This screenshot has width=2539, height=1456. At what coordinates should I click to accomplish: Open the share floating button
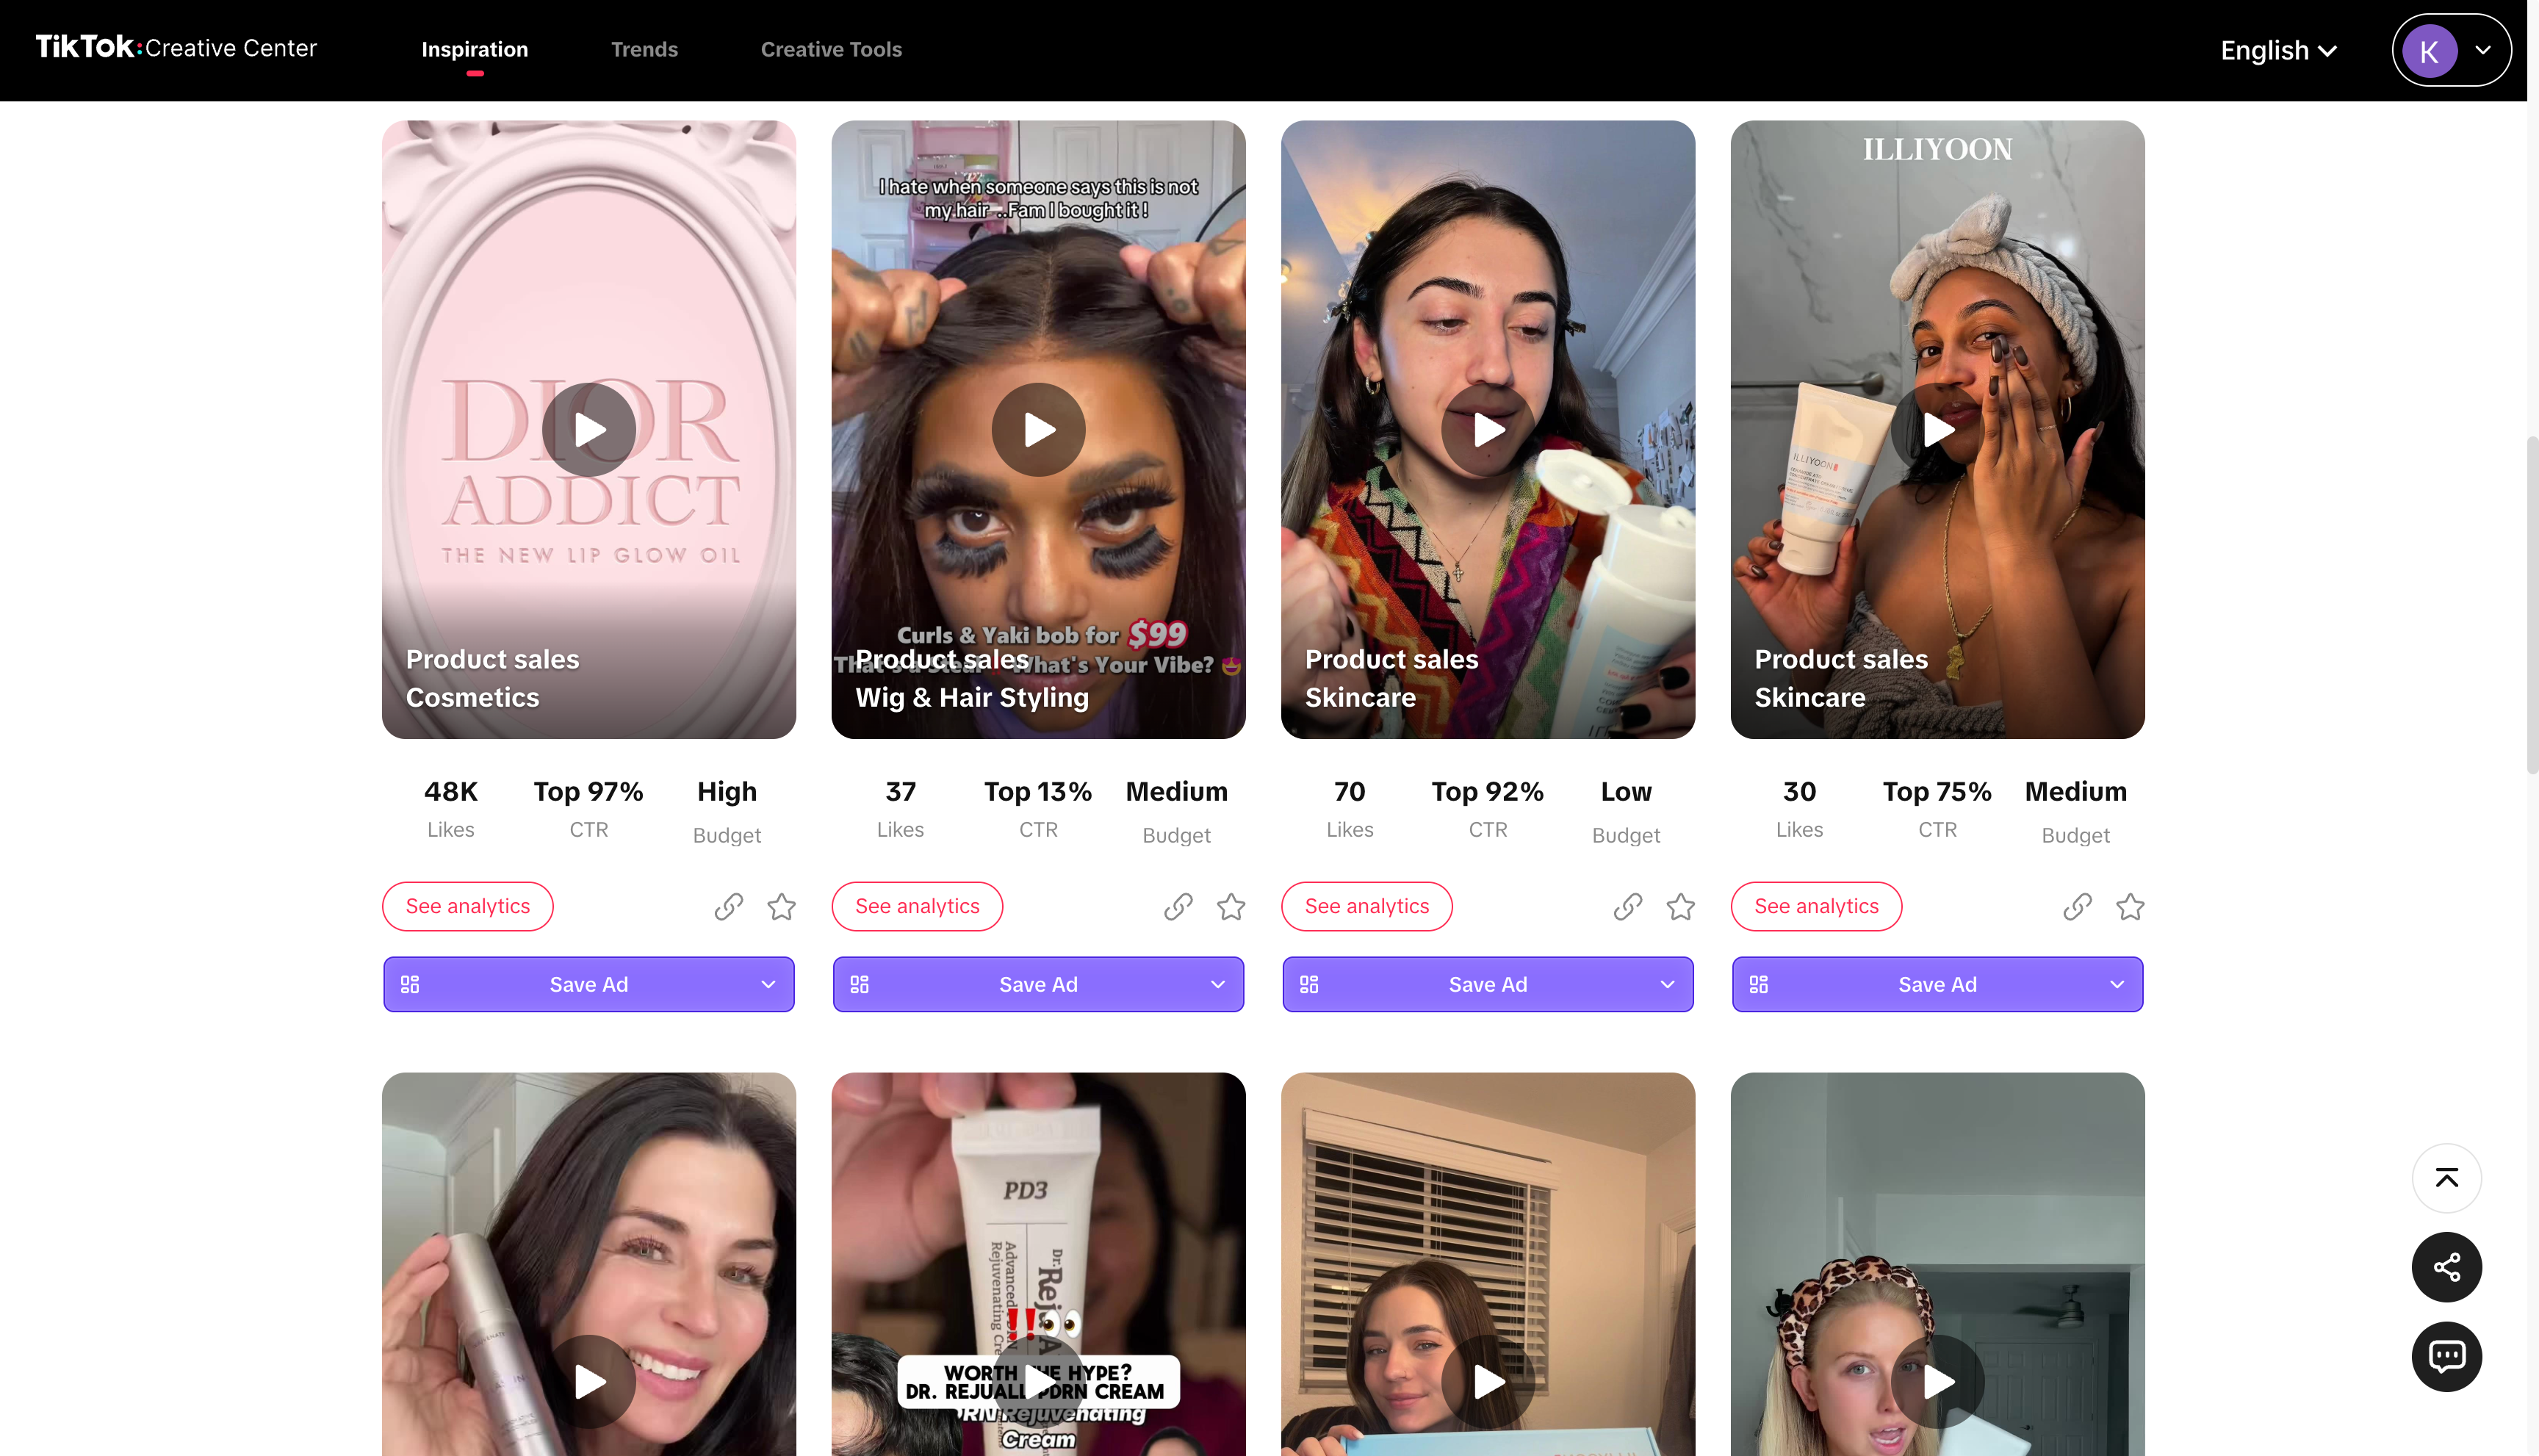pyautogui.click(x=2446, y=1267)
